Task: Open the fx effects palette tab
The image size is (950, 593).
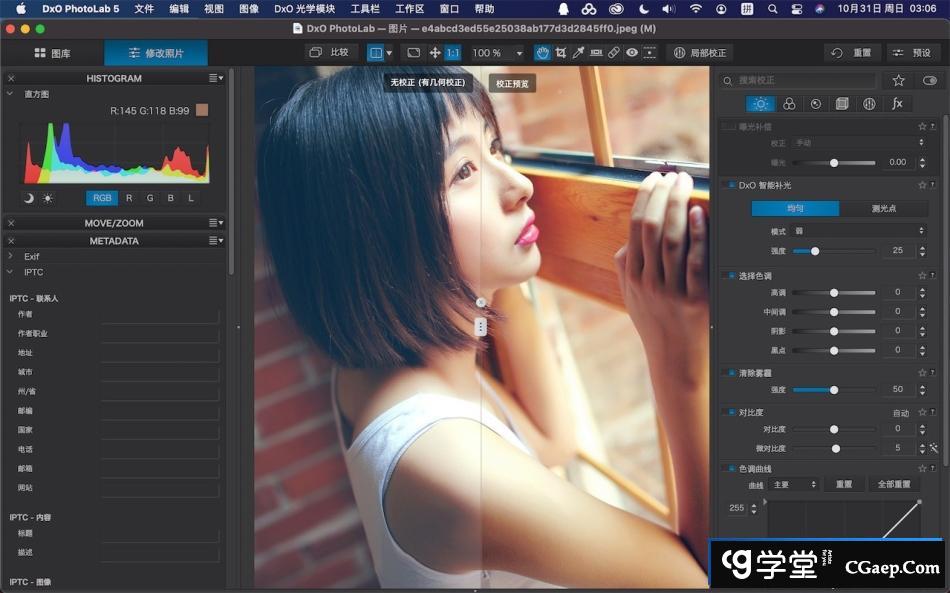Action: (x=897, y=104)
